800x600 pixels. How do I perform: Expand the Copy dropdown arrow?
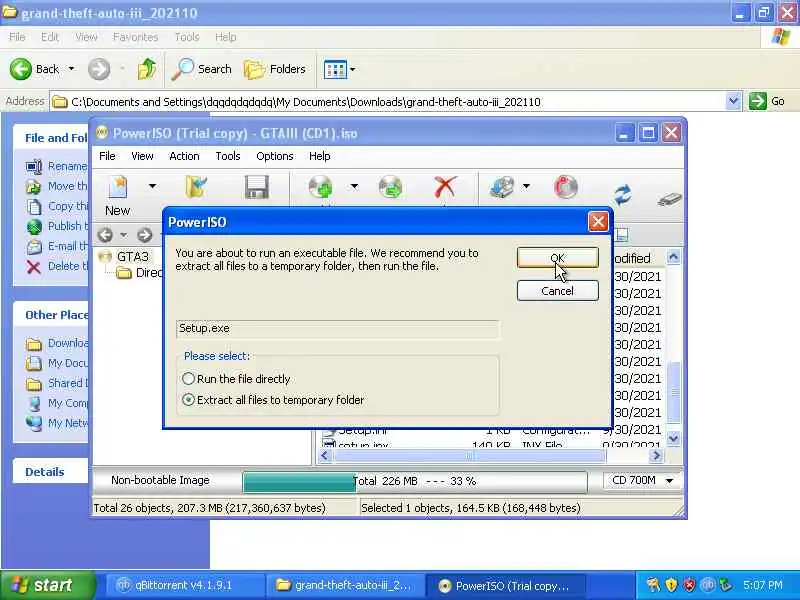click(526, 186)
